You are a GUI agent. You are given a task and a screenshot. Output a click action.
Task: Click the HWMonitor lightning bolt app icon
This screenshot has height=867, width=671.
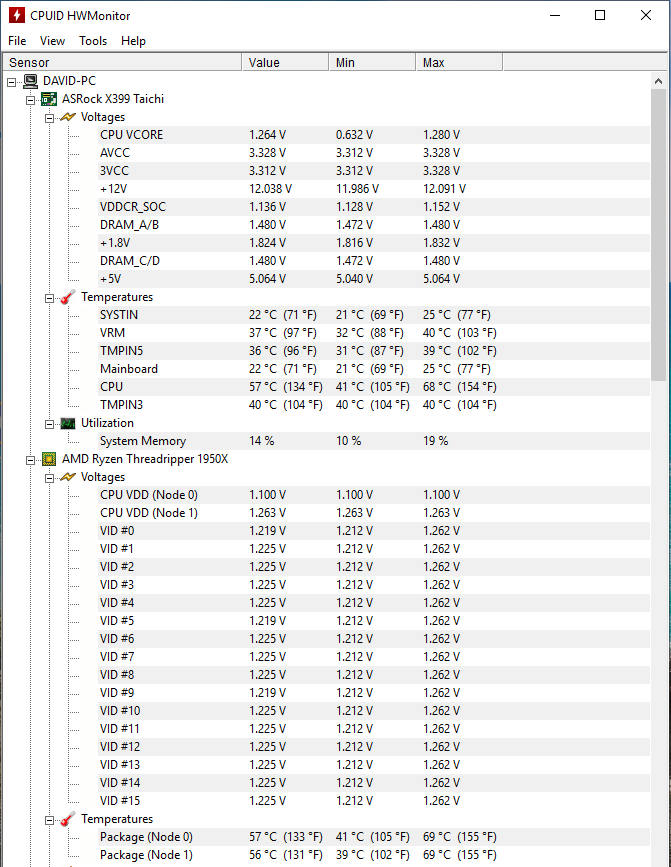point(17,15)
